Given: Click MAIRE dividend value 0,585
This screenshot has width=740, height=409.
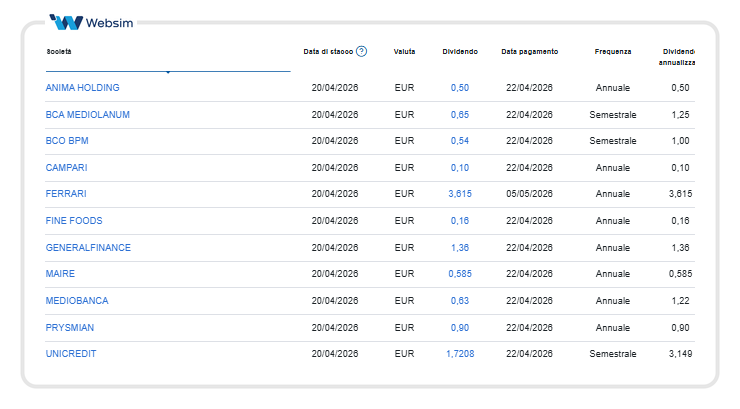Looking at the screenshot, I should coord(460,274).
